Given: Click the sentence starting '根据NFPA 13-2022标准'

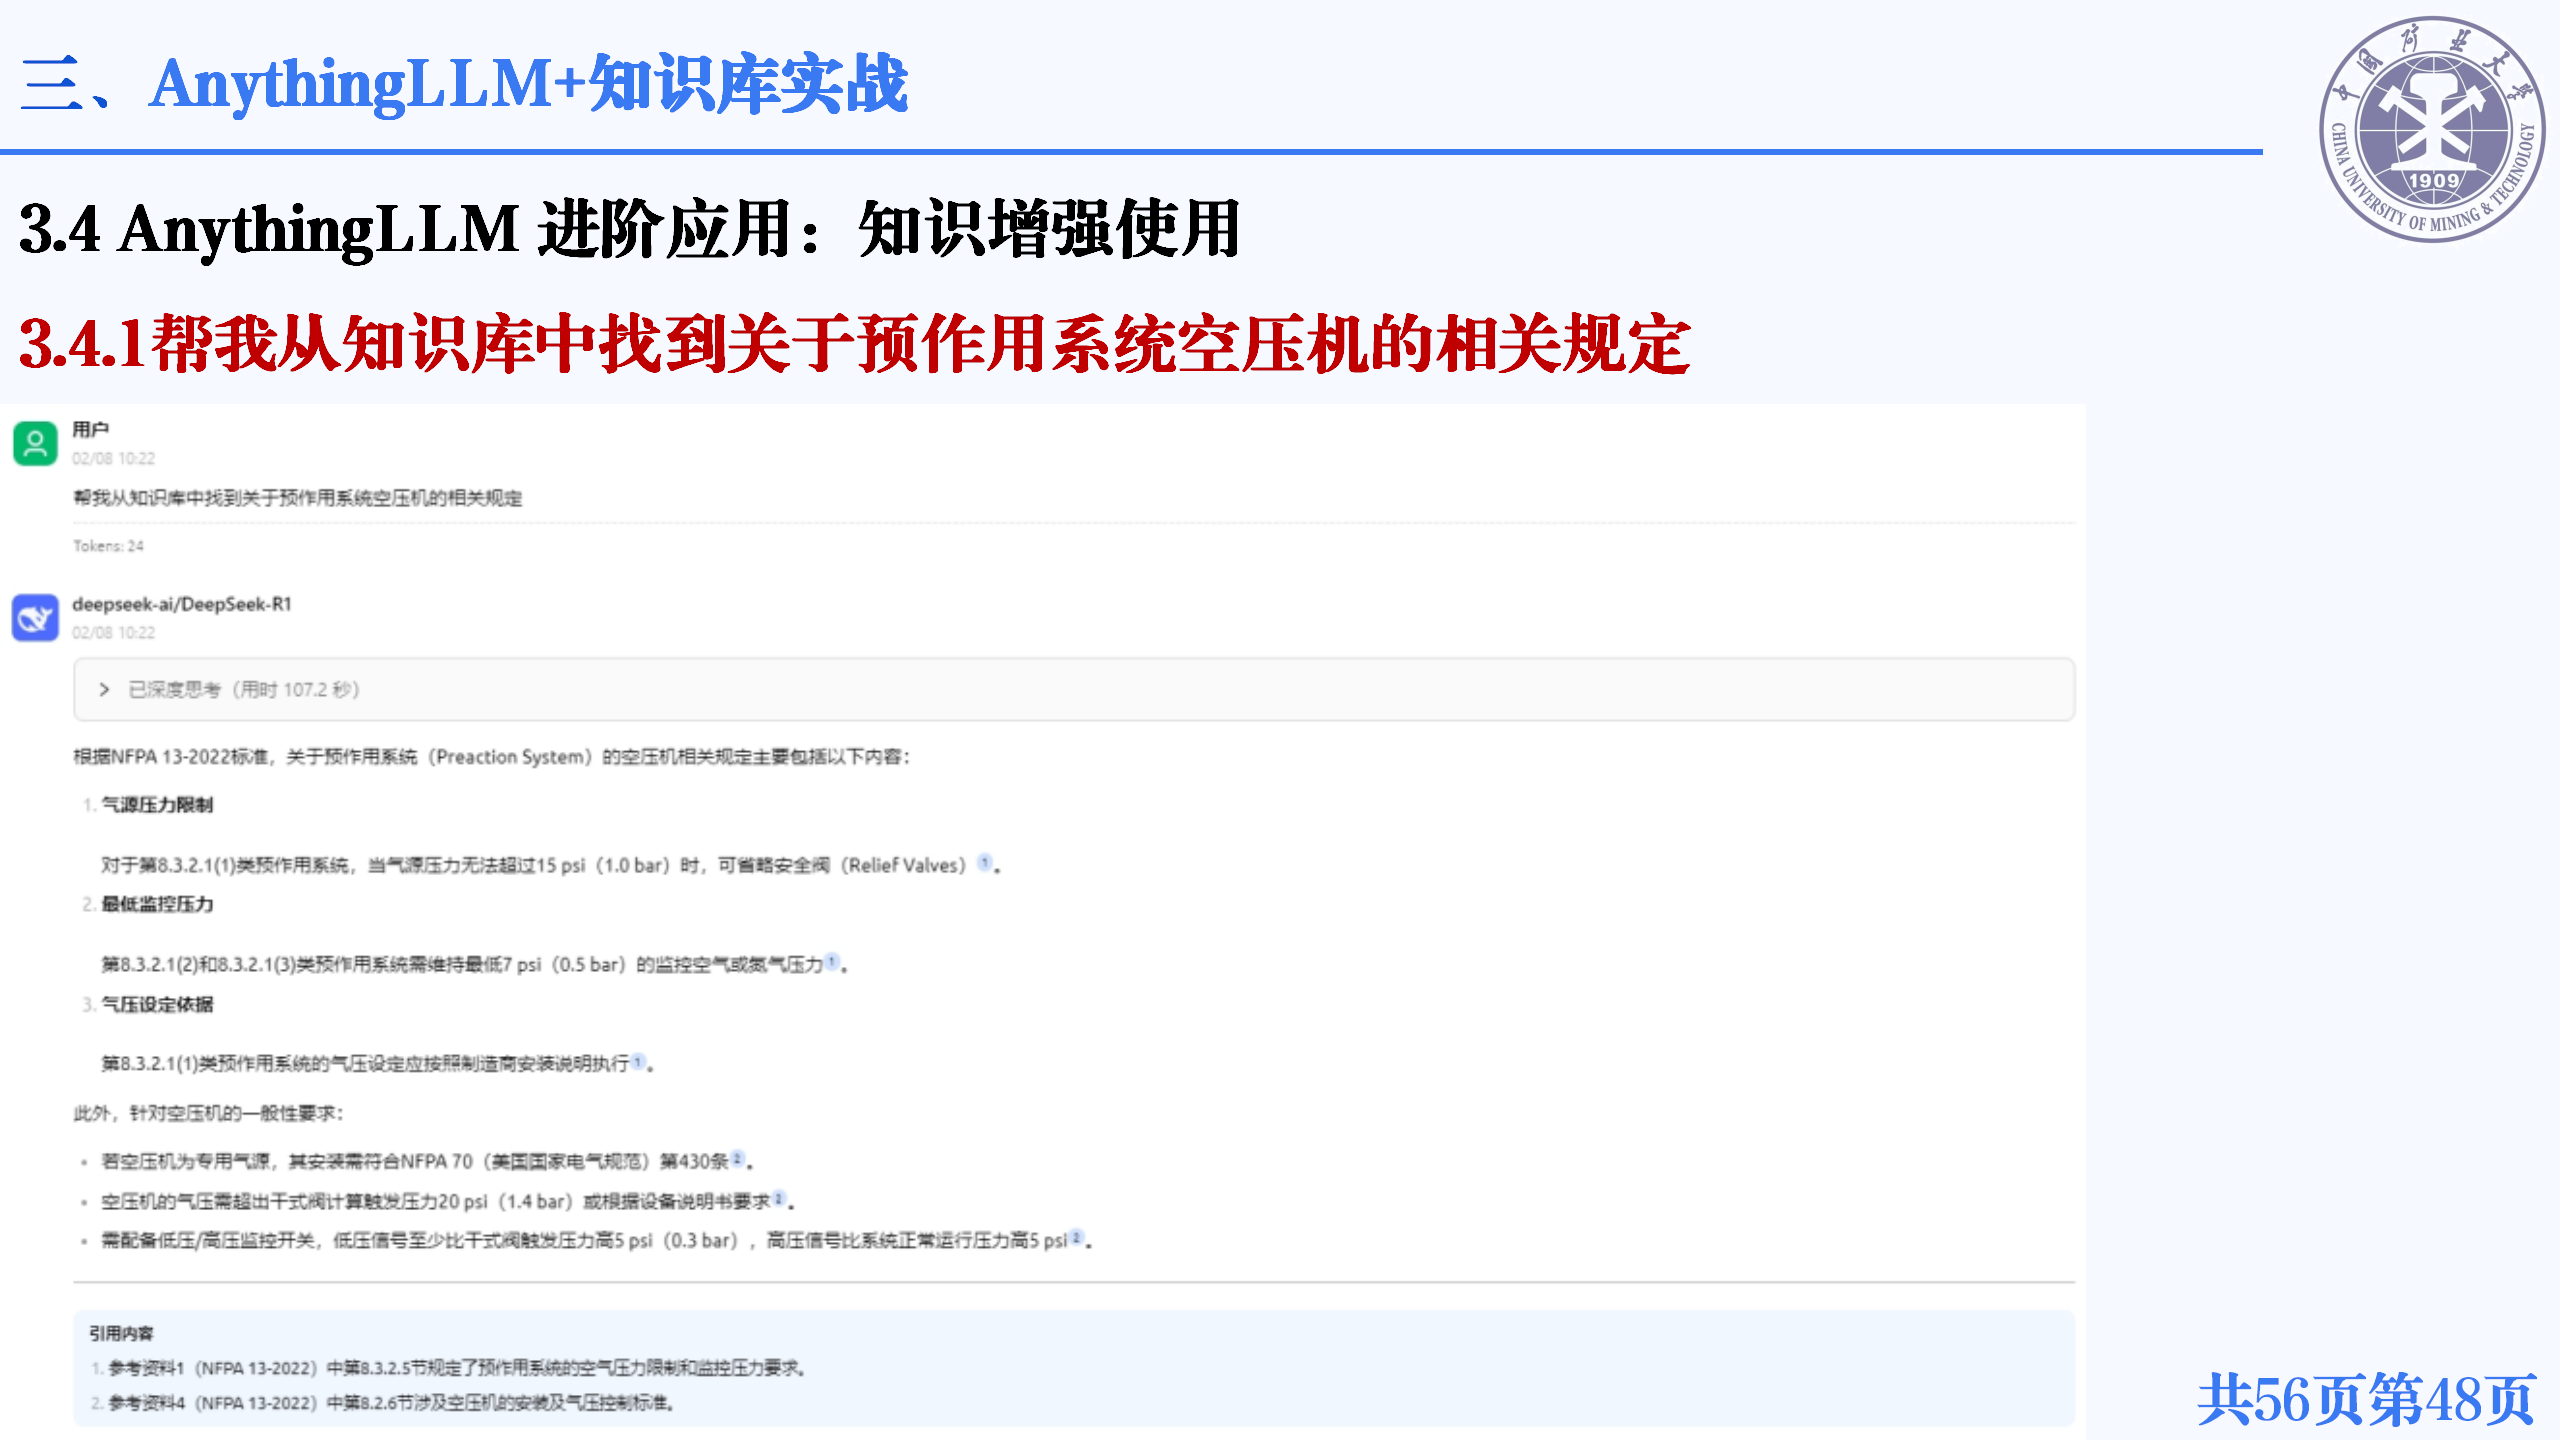Looking at the screenshot, I should [x=491, y=757].
